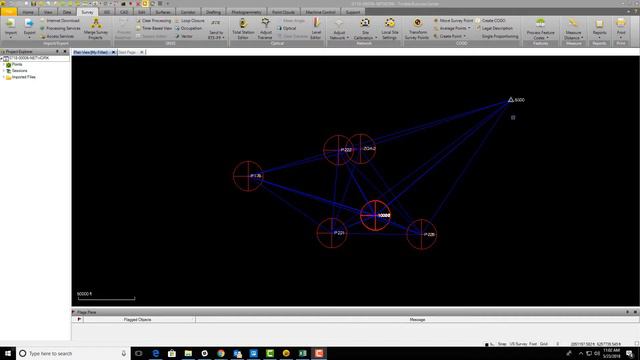Switch to the Drafting ribbon tab
Viewport: 640px width, 360px height.
(x=213, y=12)
